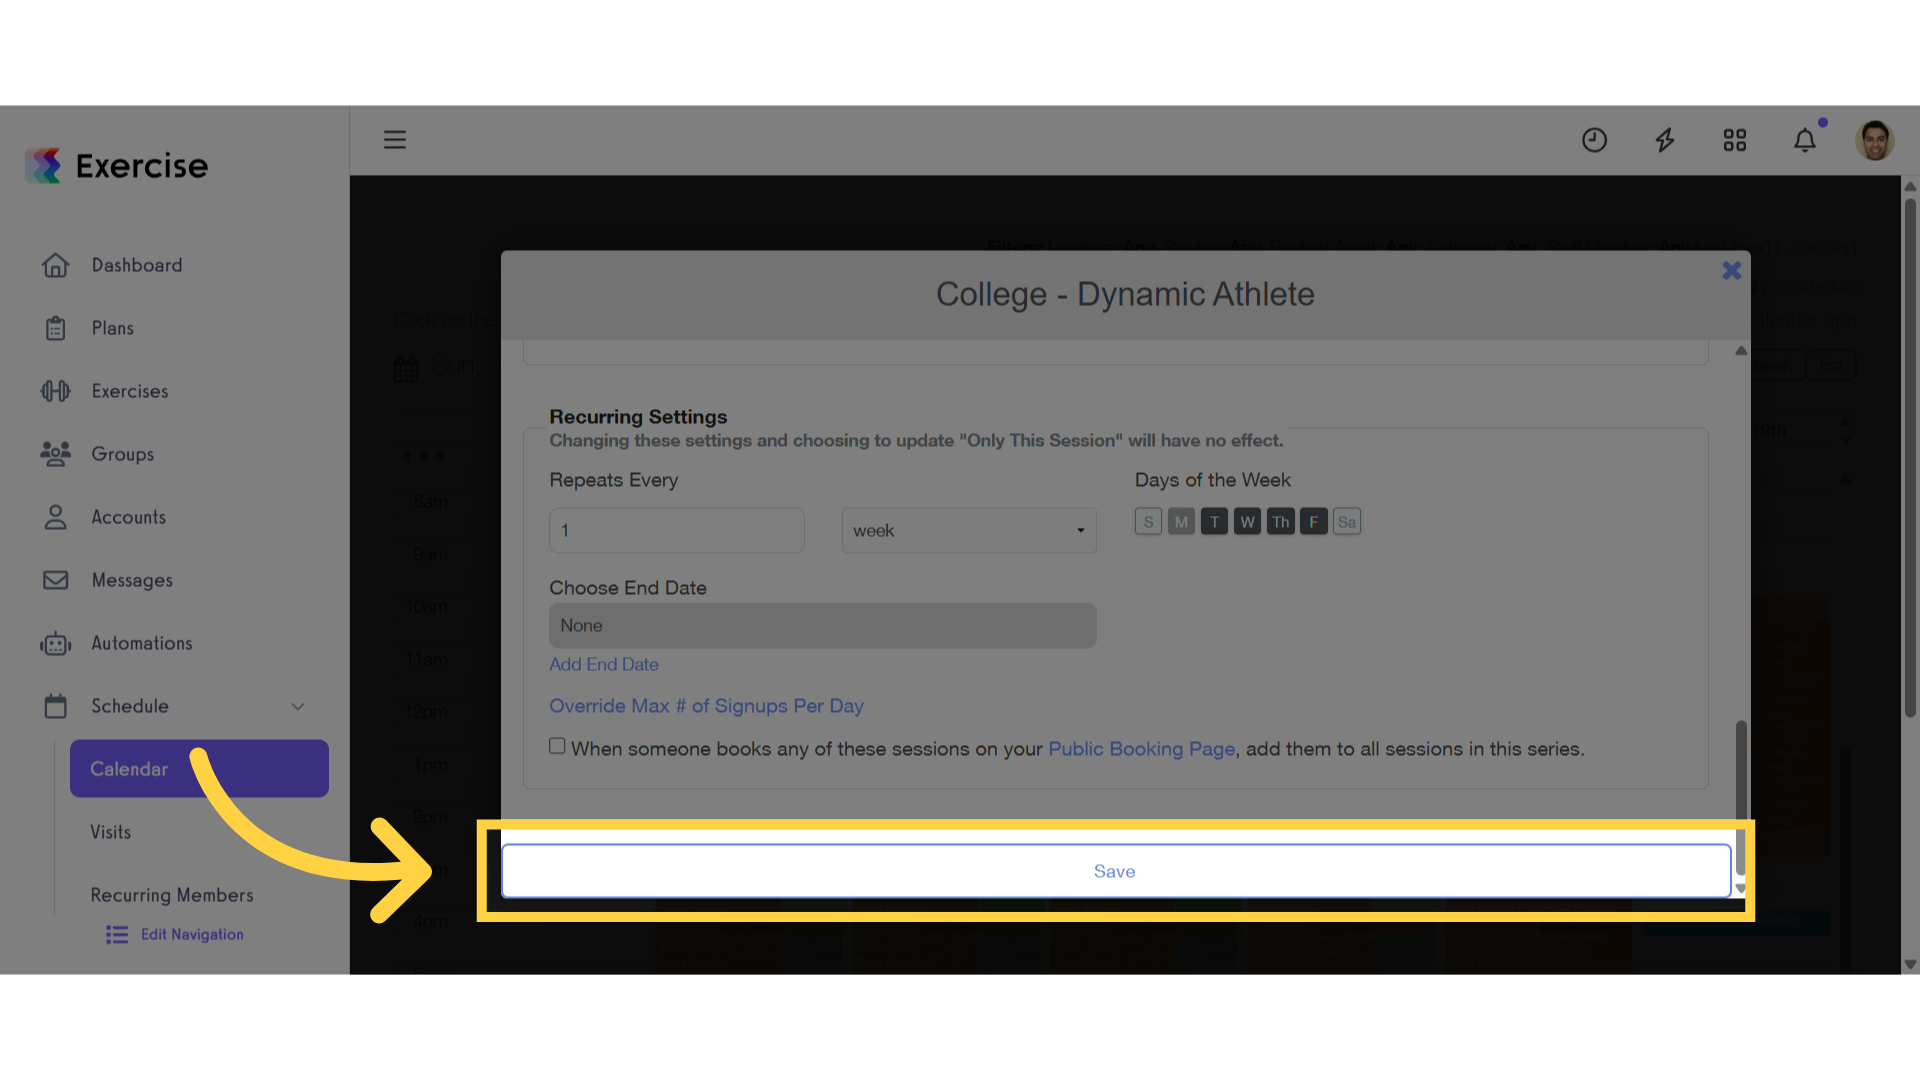
Task: Click the Choose End Date None field
Action: pyautogui.click(x=823, y=626)
